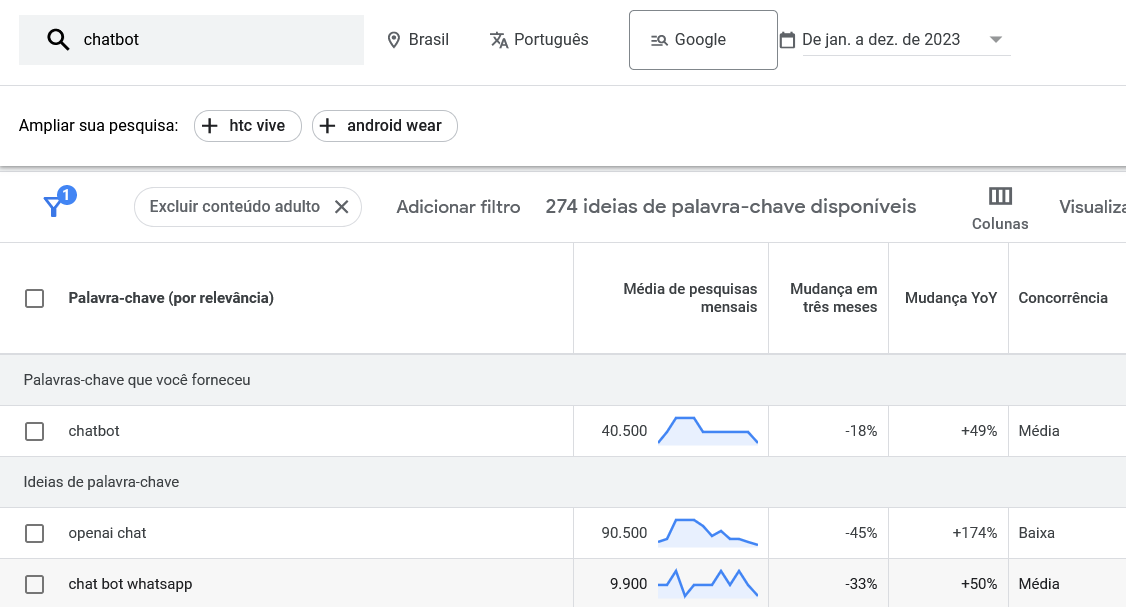Image resolution: width=1126 pixels, height=607 pixels.
Task: Add android wear to broaden search
Action: point(384,126)
